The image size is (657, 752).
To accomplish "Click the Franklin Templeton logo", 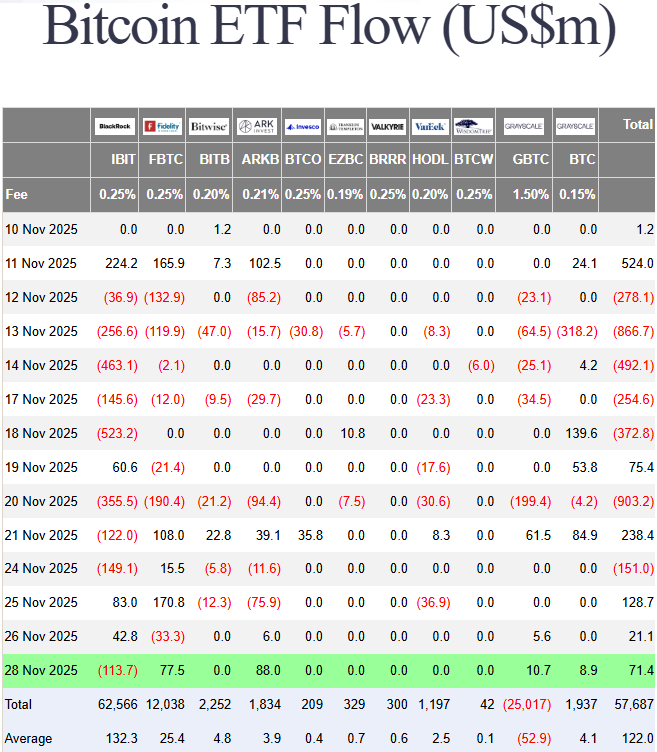I will (x=345, y=127).
